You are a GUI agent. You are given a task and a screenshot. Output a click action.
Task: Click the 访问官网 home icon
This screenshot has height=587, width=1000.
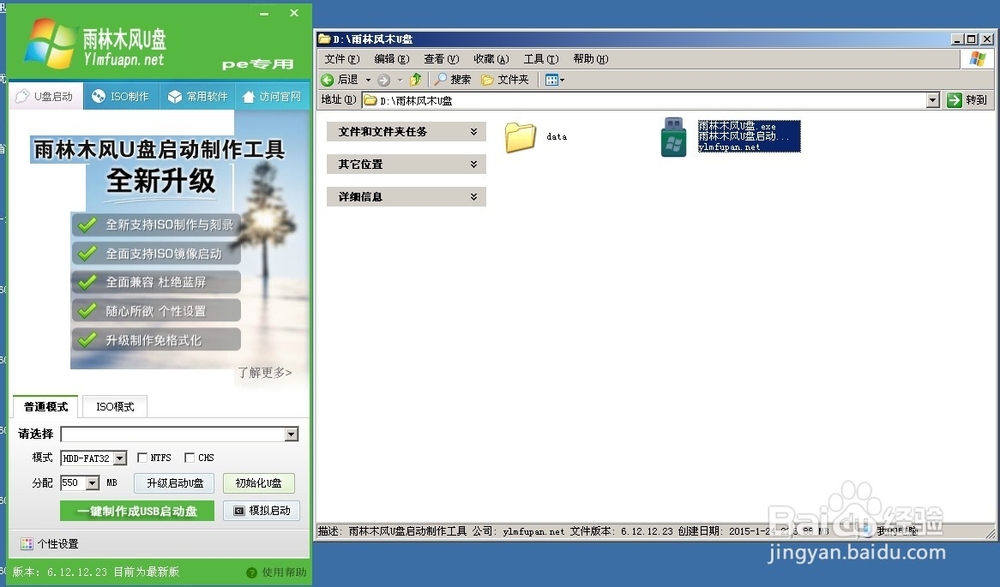click(246, 96)
